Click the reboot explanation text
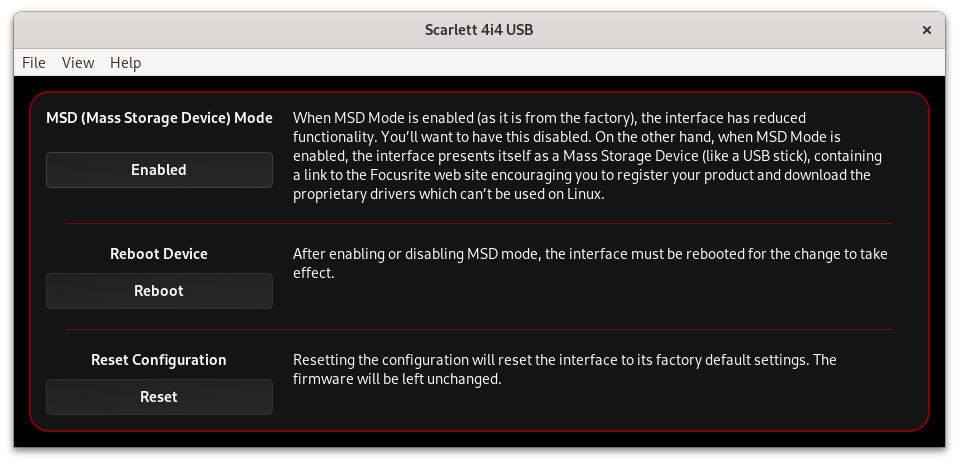The width and height of the screenshot is (959, 464). pos(590,263)
